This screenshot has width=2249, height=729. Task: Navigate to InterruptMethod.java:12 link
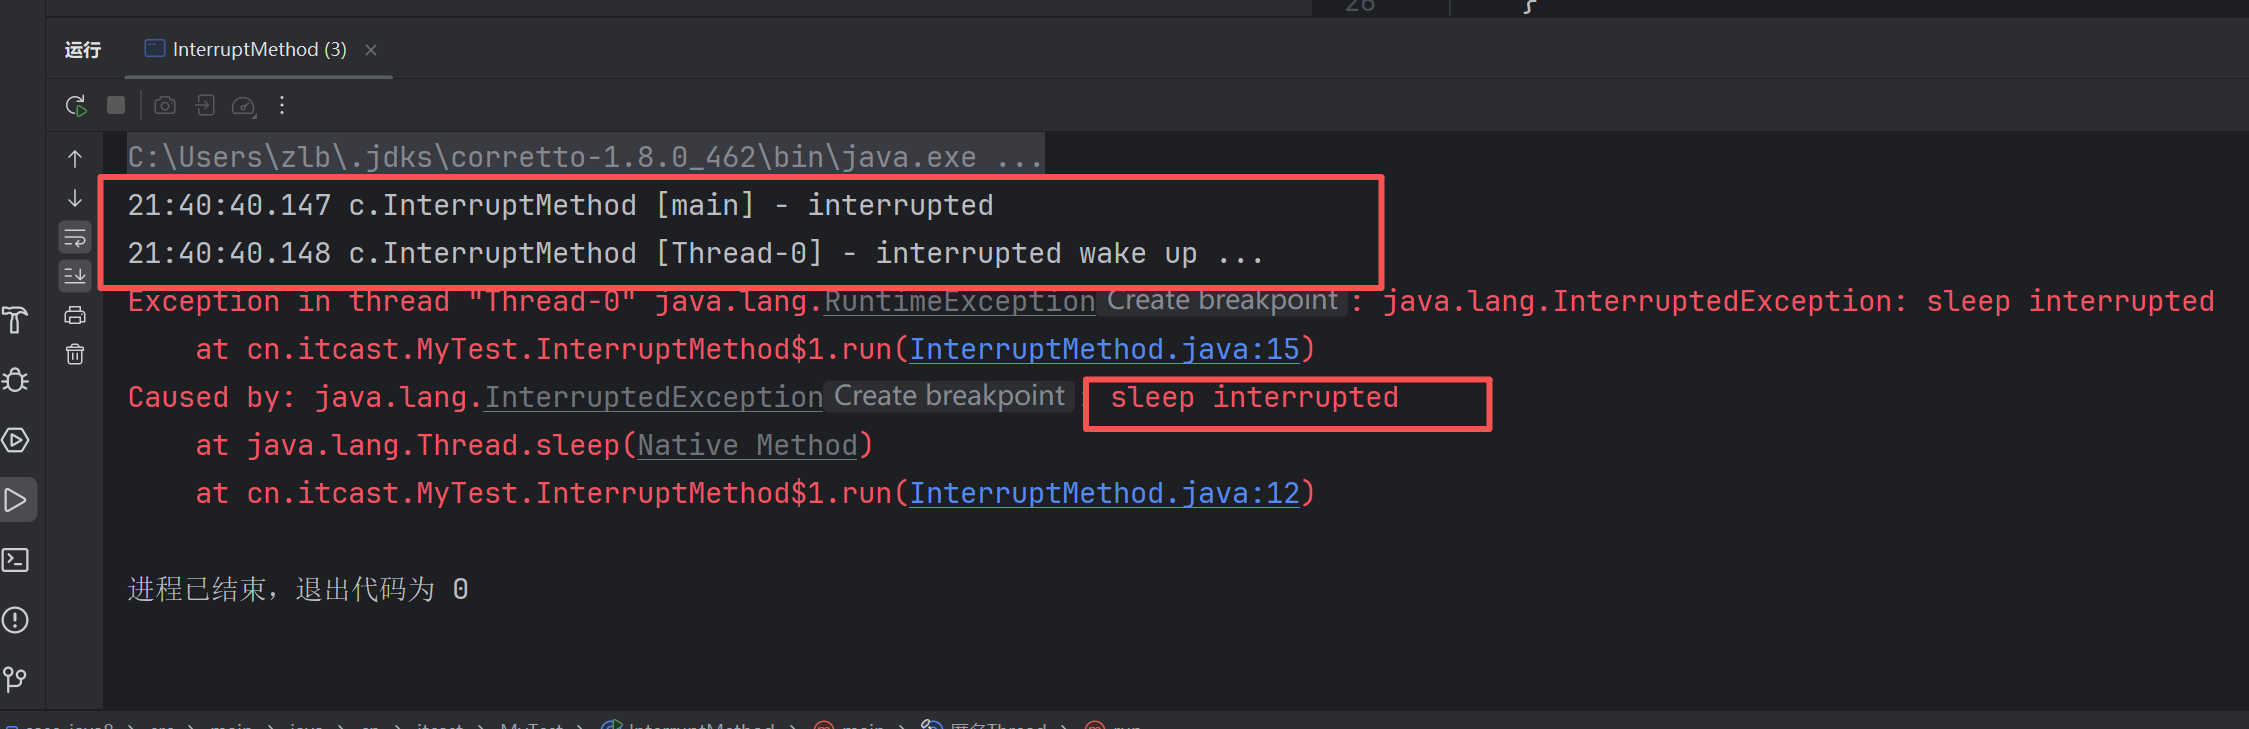tap(1104, 493)
